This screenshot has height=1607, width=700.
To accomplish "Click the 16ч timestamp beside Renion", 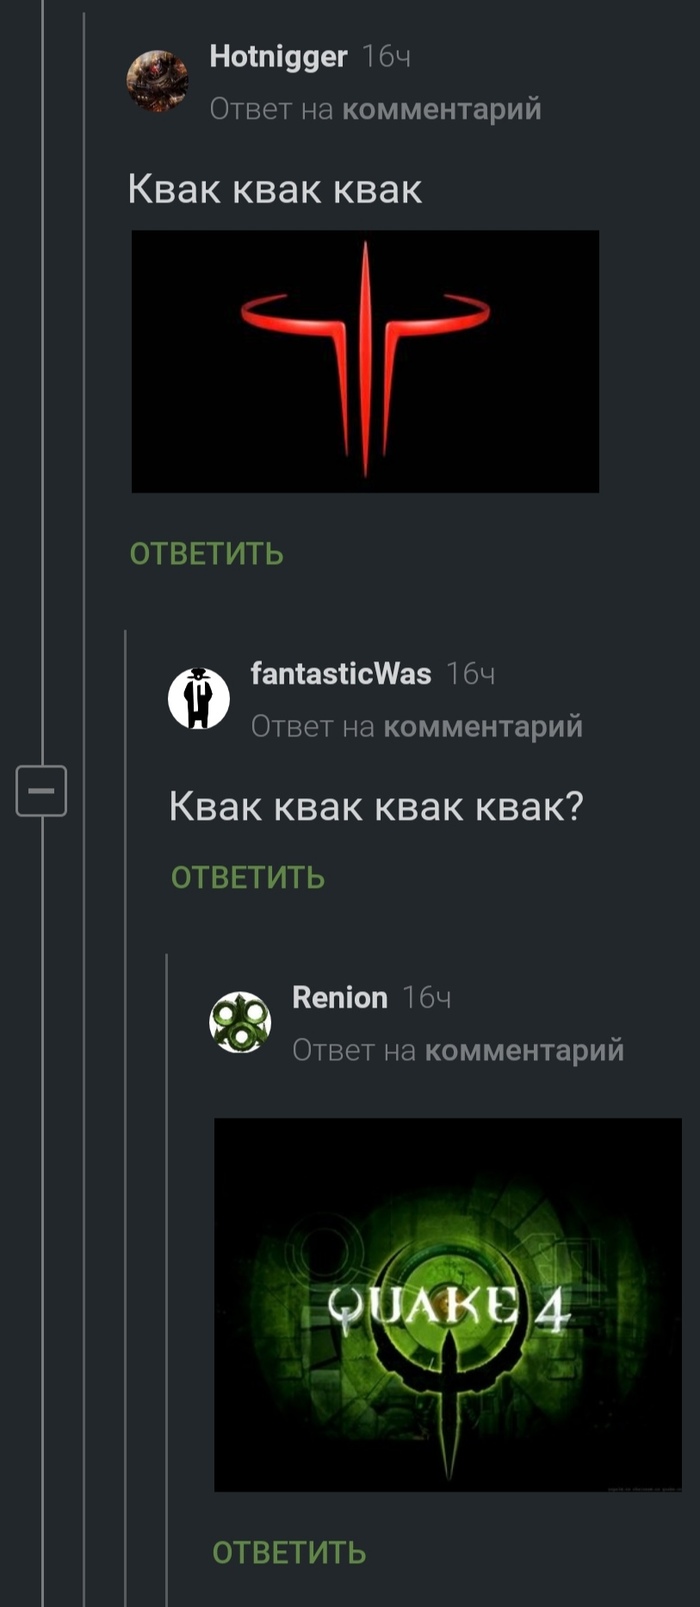I will point(427,998).
